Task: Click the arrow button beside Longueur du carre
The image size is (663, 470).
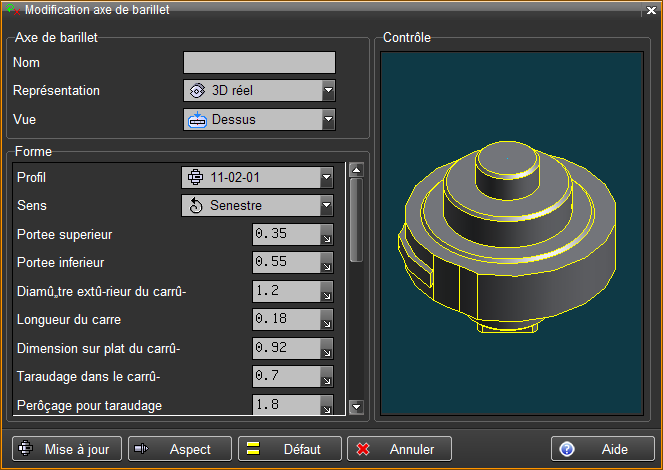Action: [x=327, y=320]
